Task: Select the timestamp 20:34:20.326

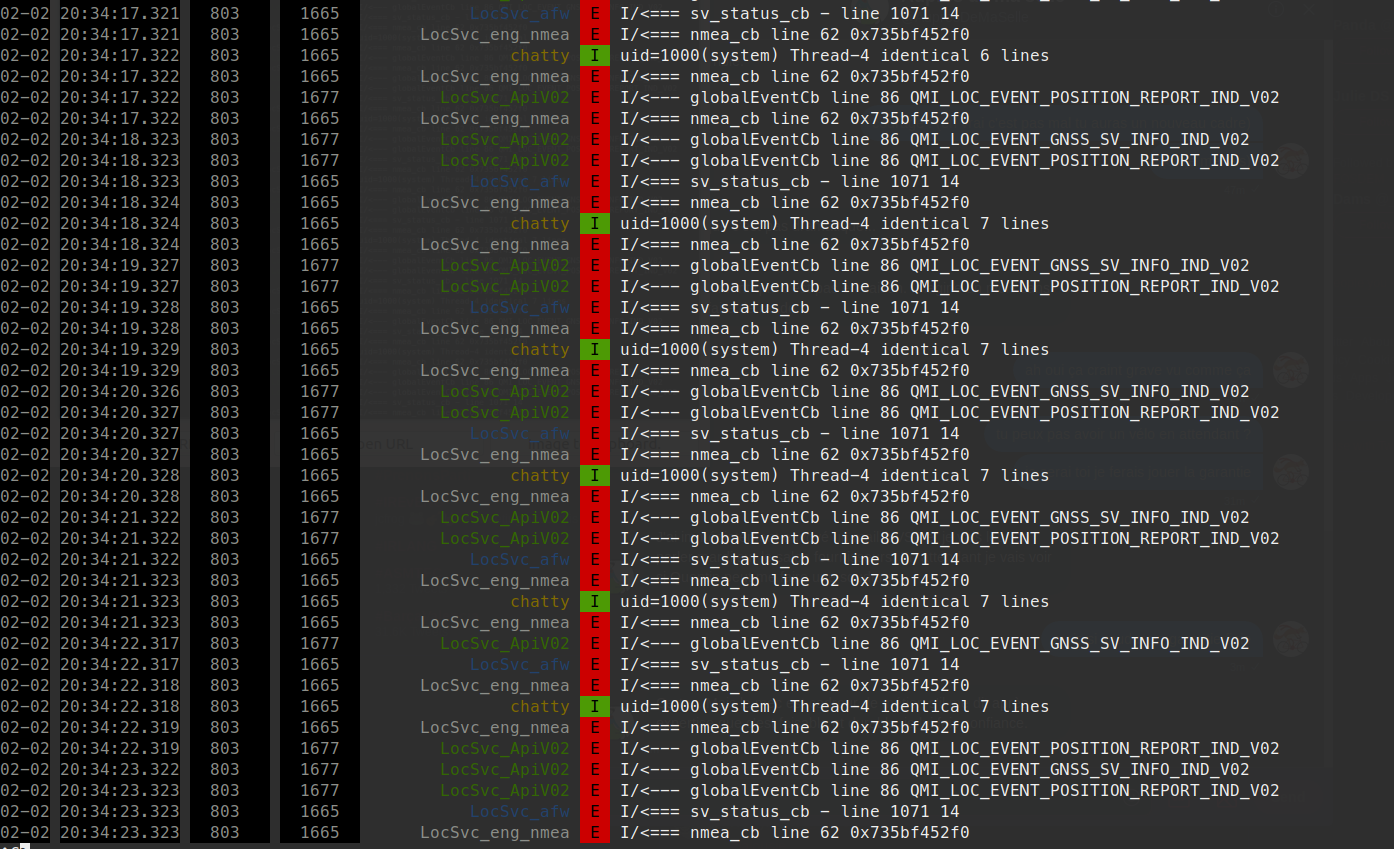Action: coord(120,392)
